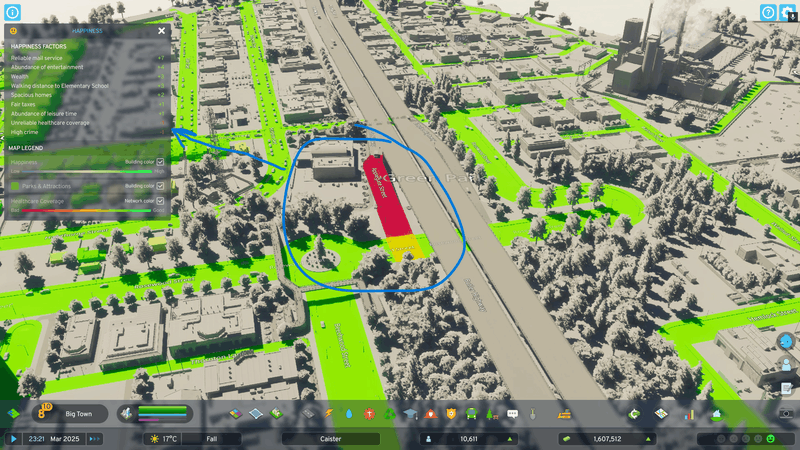The height and width of the screenshot is (450, 800).
Task: Open the person icon below Chirper
Action: pos(786,365)
